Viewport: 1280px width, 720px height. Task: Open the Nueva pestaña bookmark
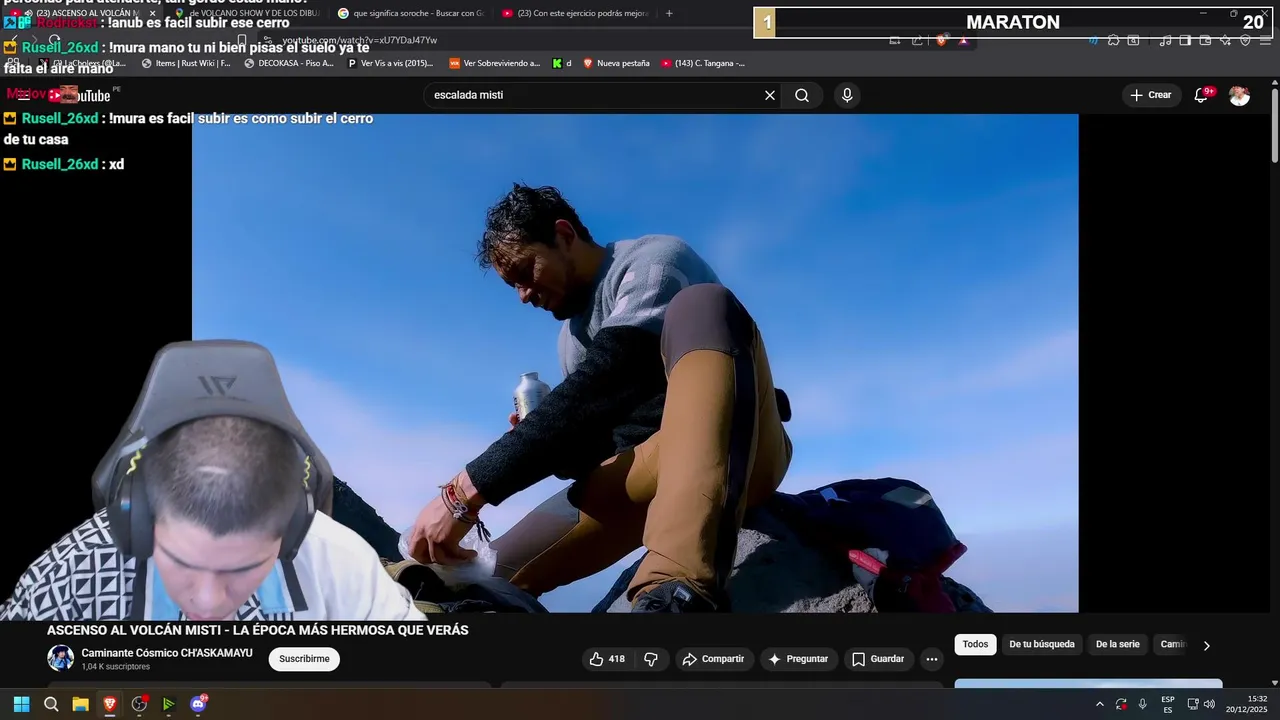click(616, 63)
